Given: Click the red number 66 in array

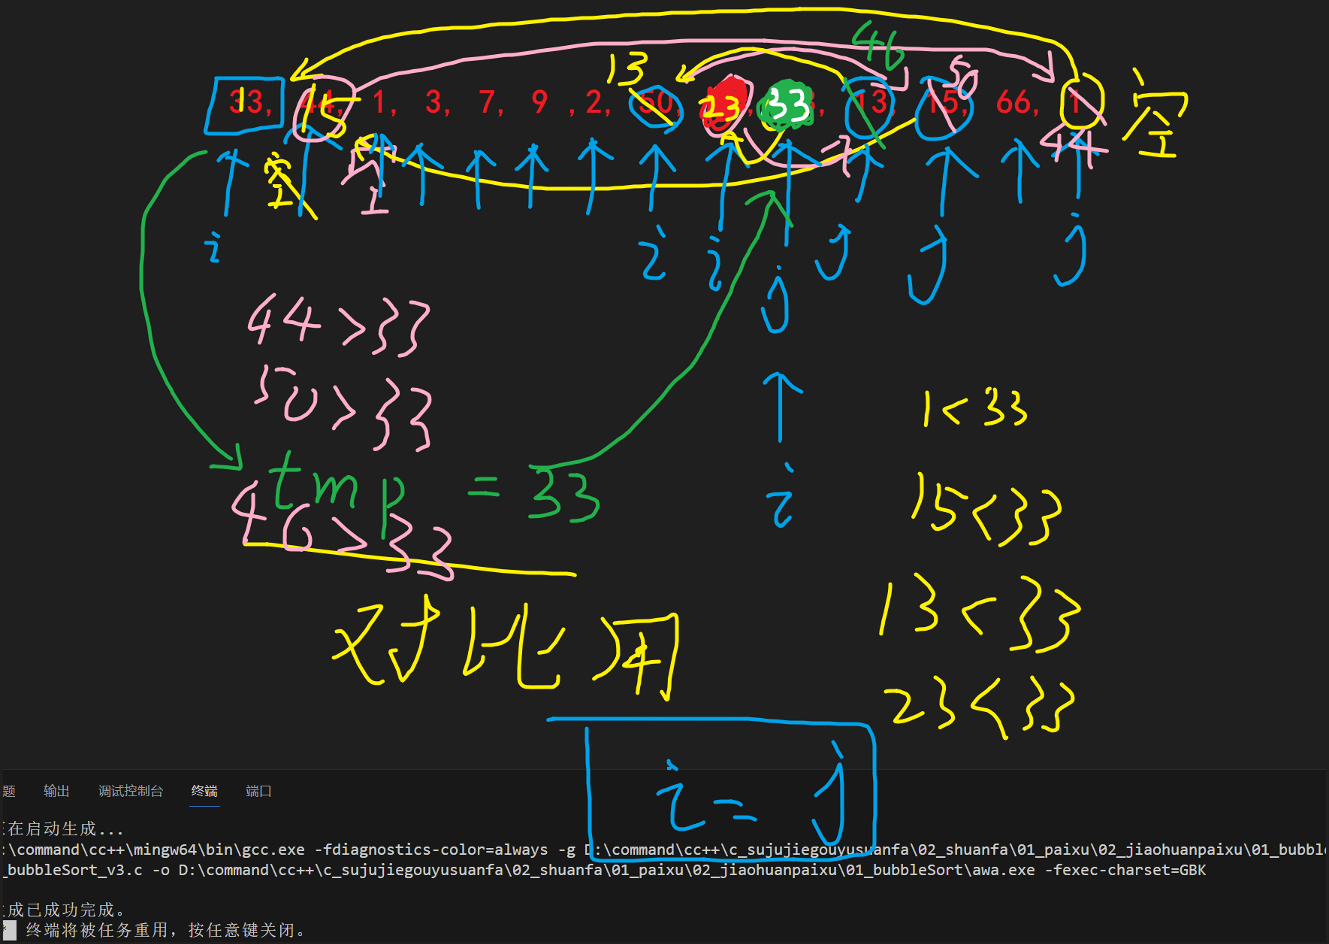Looking at the screenshot, I should pyautogui.click(x=1013, y=102).
